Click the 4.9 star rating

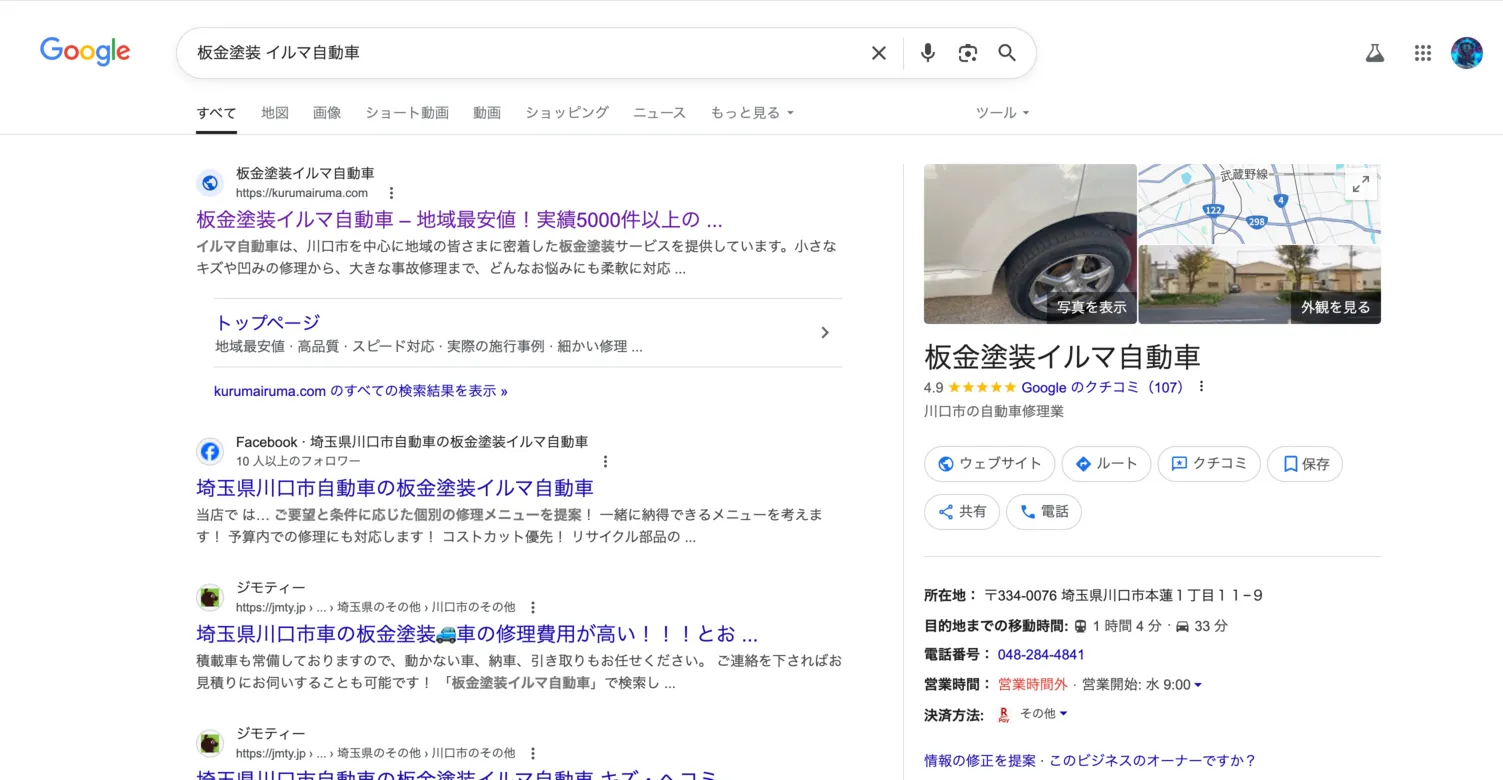coord(969,387)
